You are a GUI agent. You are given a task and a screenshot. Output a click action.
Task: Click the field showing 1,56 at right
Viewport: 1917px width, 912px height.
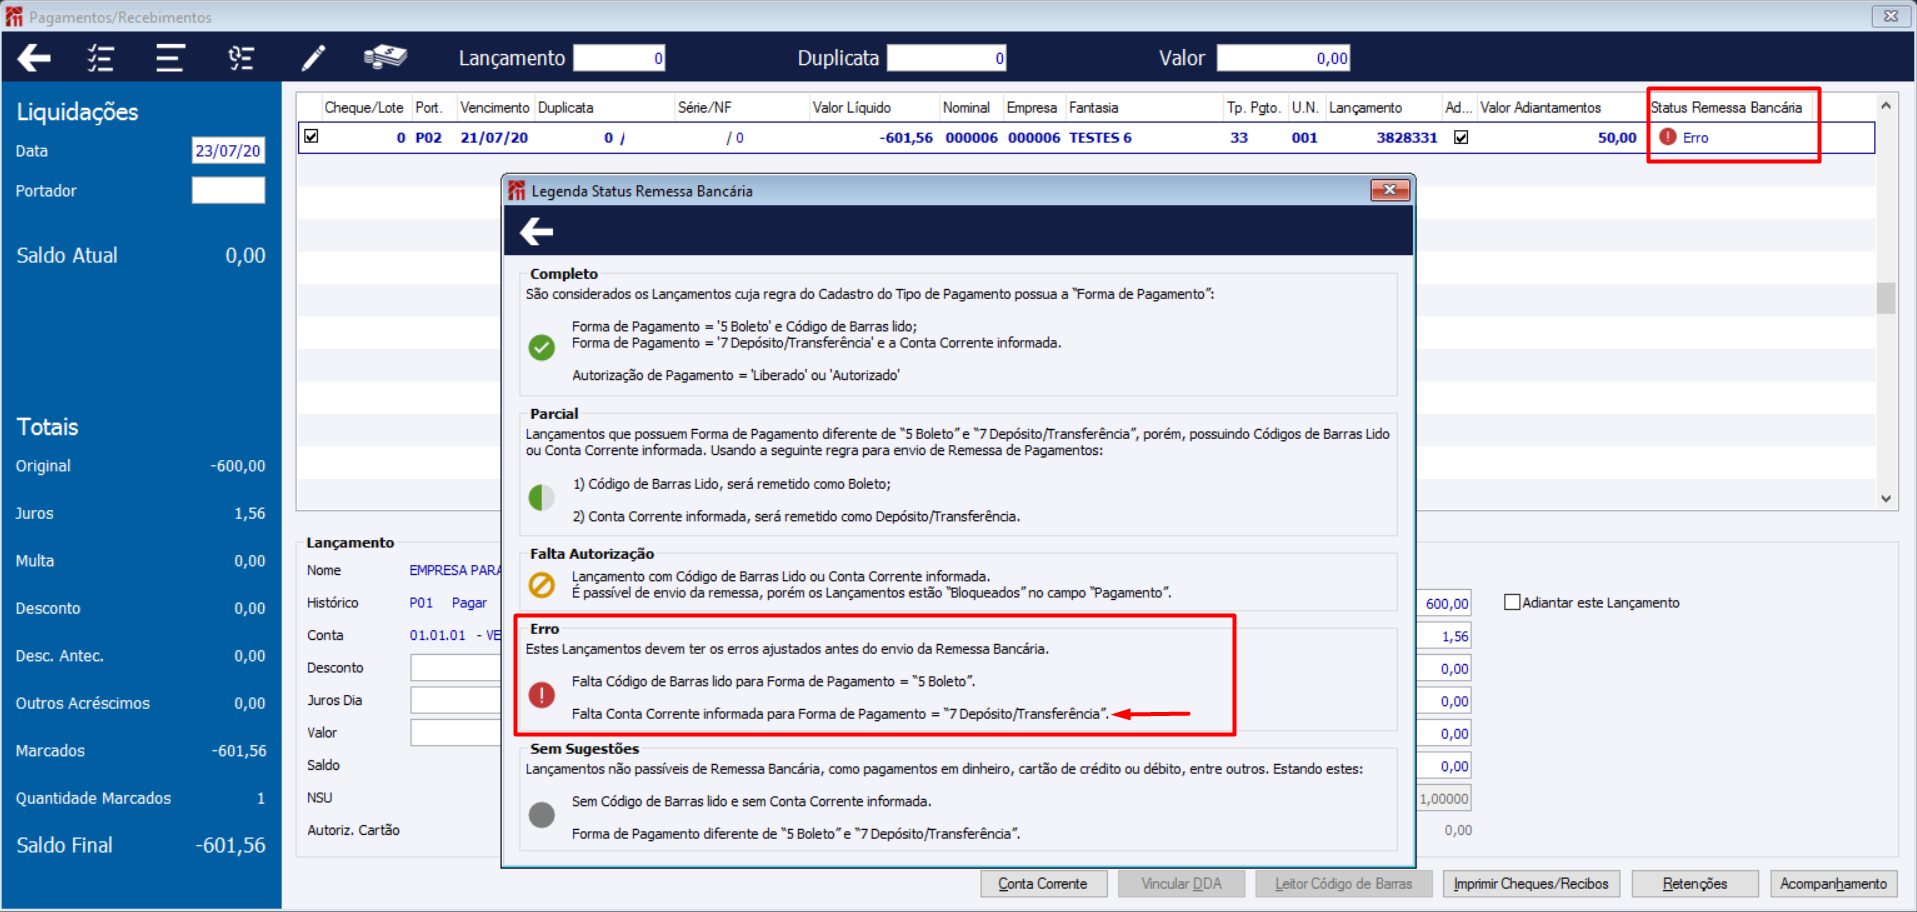coord(1443,636)
